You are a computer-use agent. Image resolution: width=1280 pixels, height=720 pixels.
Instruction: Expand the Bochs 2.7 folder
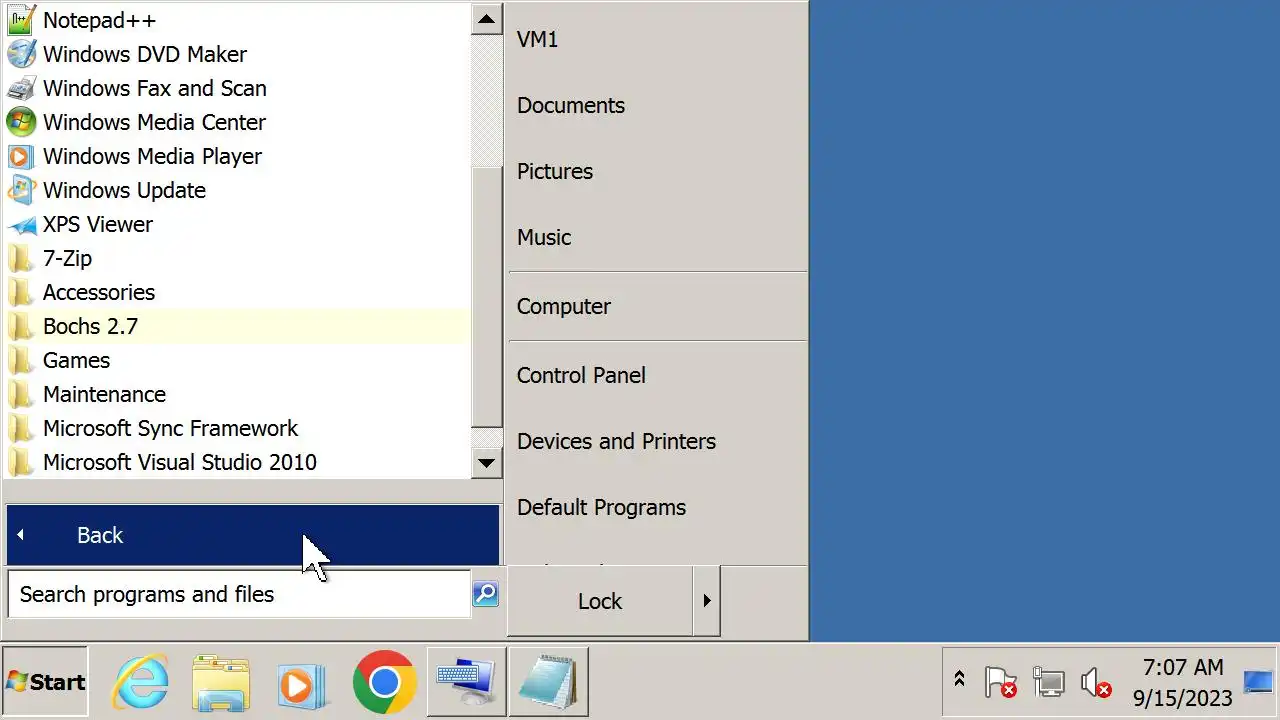[237, 326]
